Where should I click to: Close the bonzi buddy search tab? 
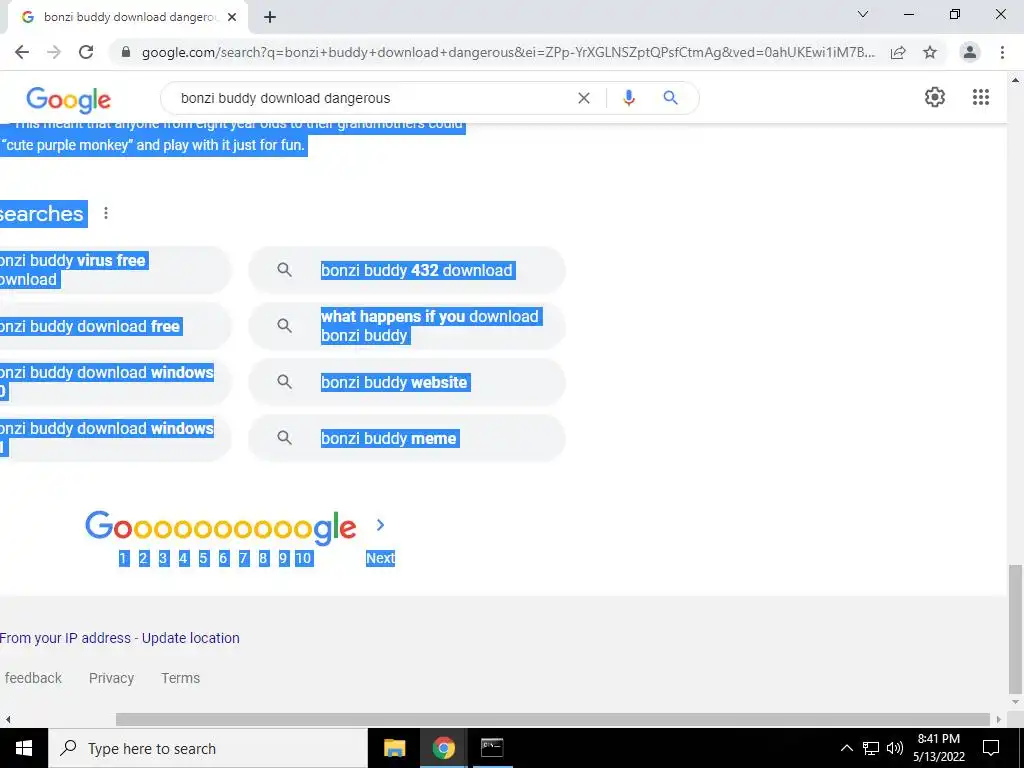tap(232, 18)
